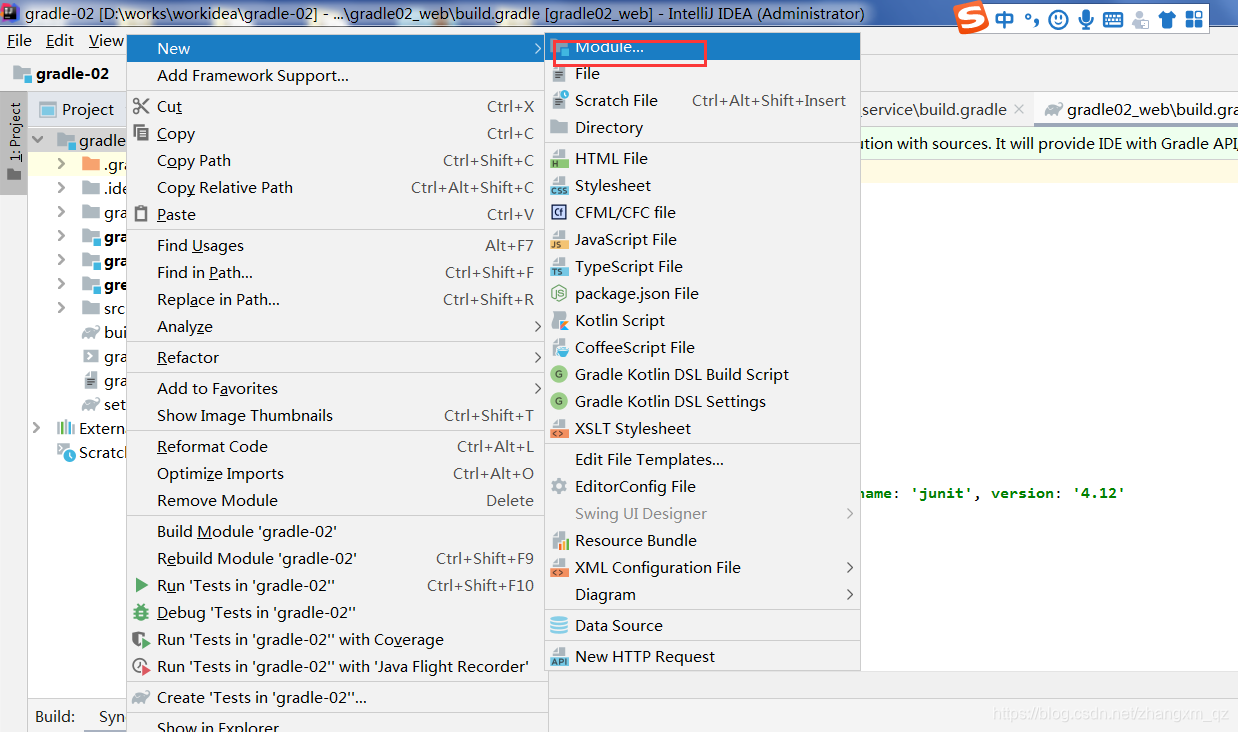Choose Module... from the New submenu
This screenshot has height=732, width=1238.
[x=702, y=47]
